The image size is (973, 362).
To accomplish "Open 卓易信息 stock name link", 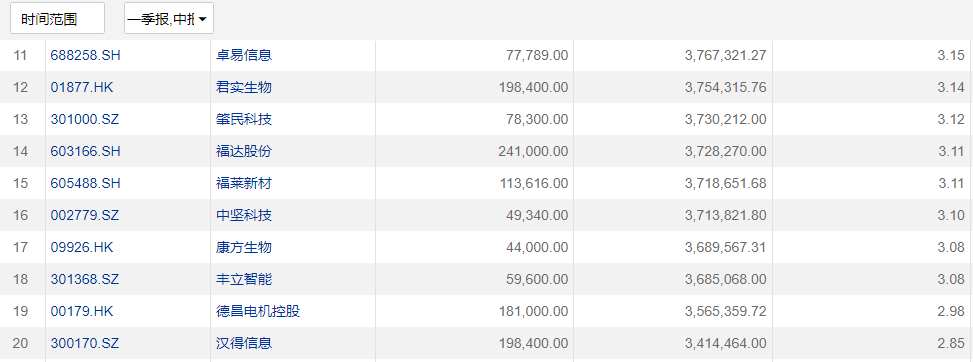I will [244, 55].
